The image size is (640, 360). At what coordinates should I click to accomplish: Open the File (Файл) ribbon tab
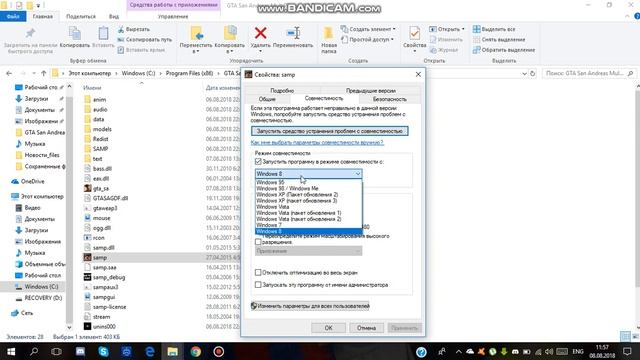[x=13, y=16]
